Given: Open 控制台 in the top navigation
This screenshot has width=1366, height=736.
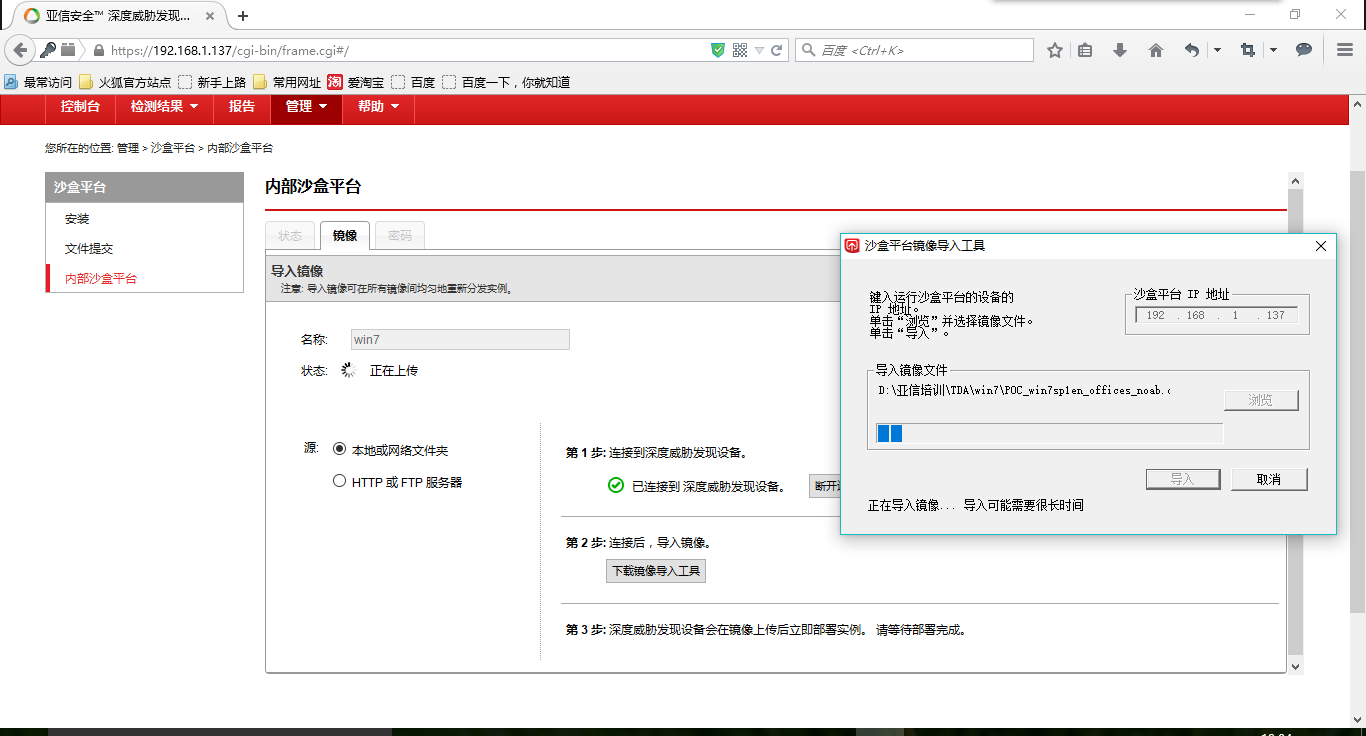Looking at the screenshot, I should pyautogui.click(x=80, y=106).
